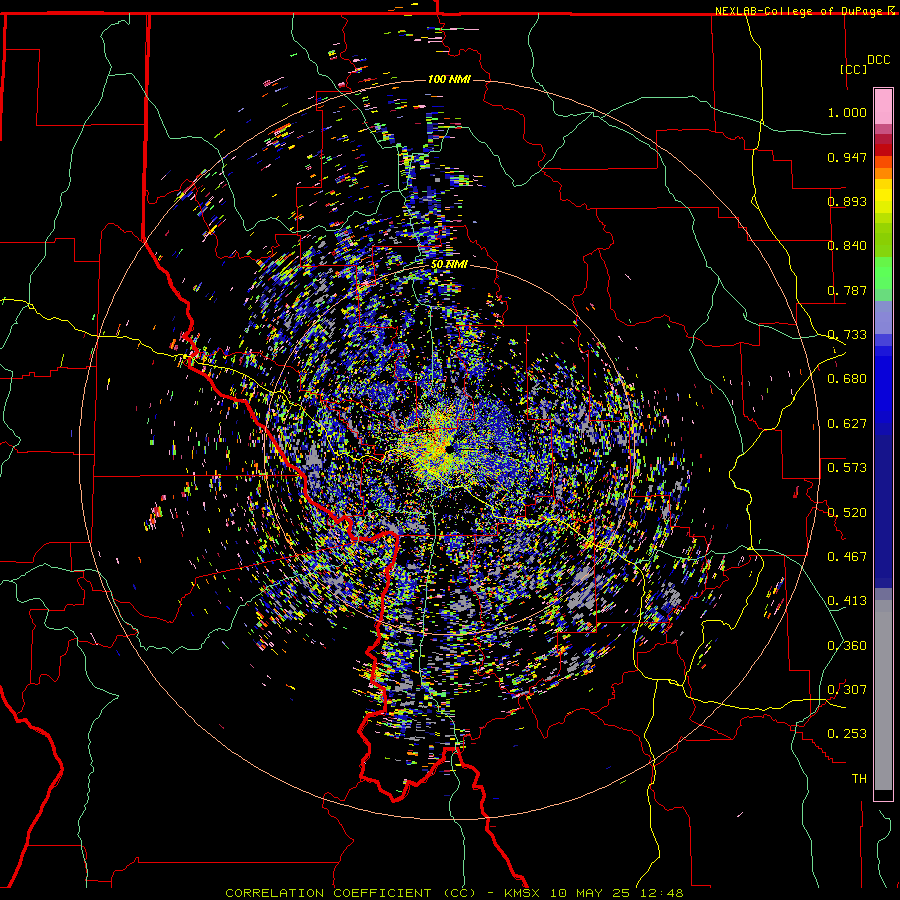
Task: Click the TH threshold label
Action: pos(859,779)
